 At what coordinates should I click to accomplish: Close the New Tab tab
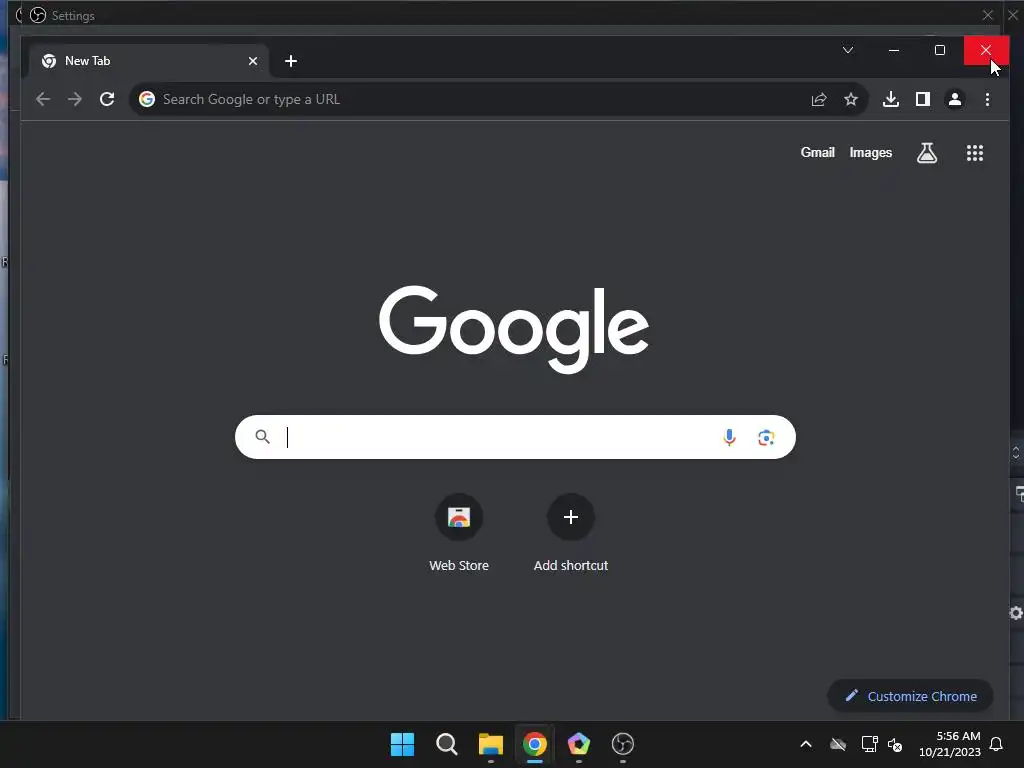[253, 61]
